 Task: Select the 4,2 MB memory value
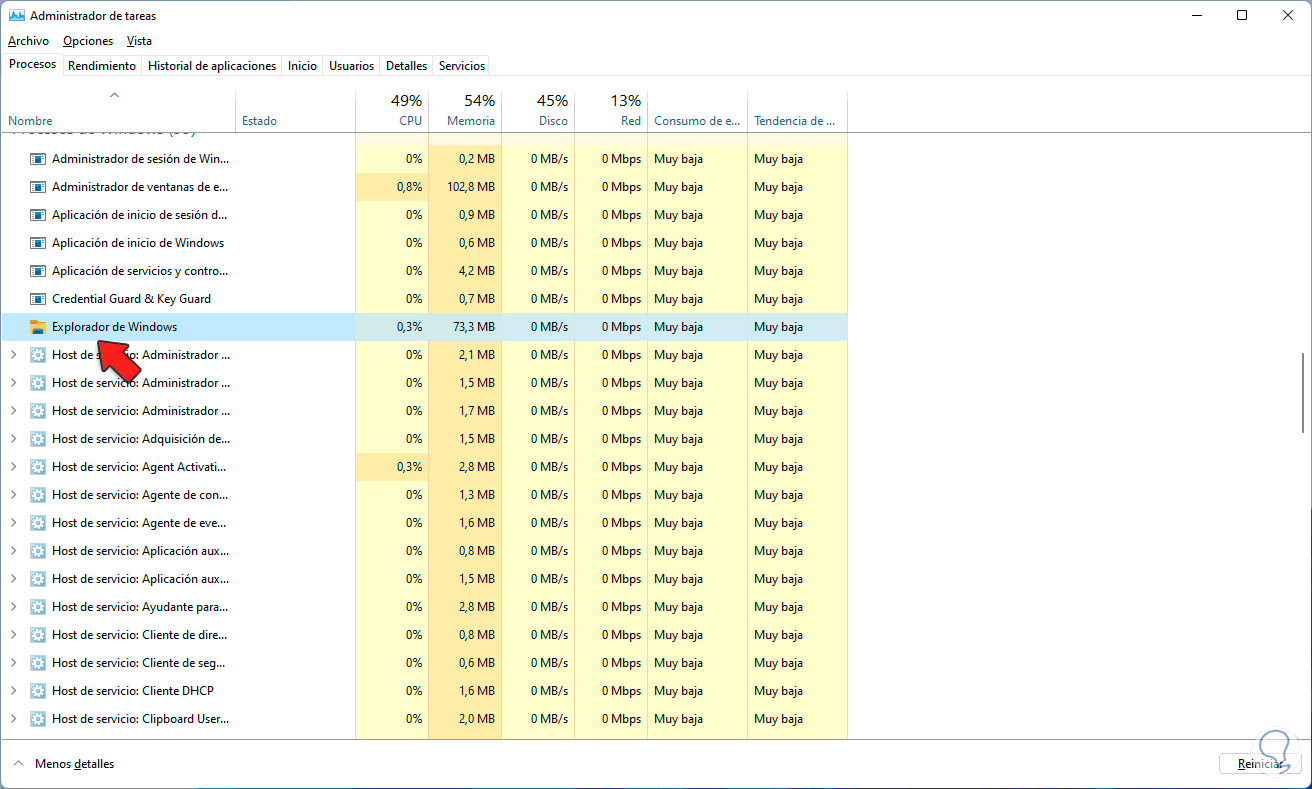[x=477, y=271]
